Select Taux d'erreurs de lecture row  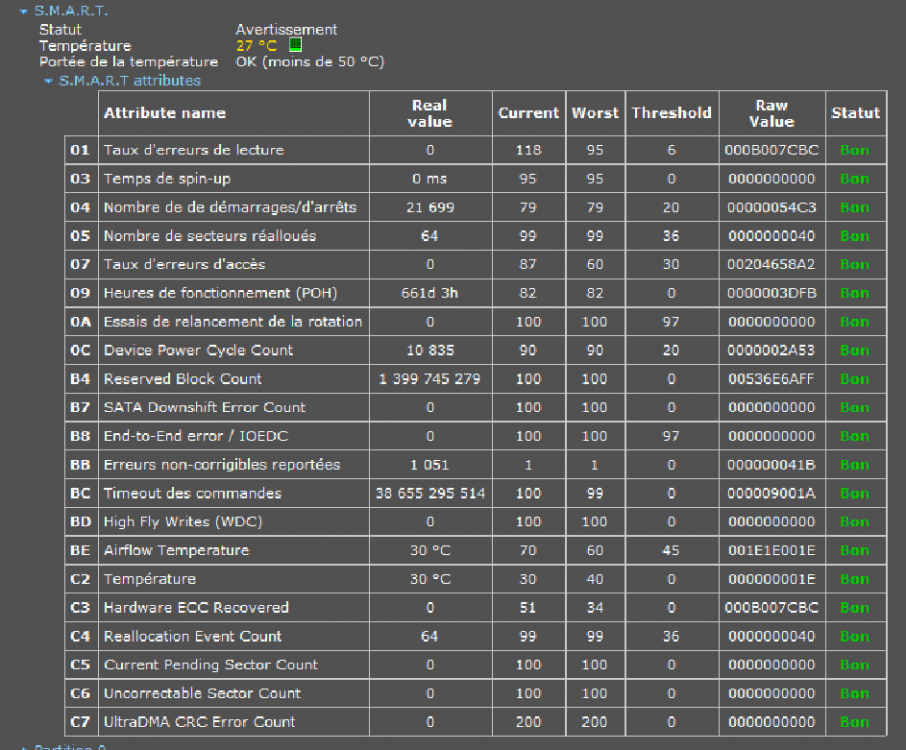point(476,150)
